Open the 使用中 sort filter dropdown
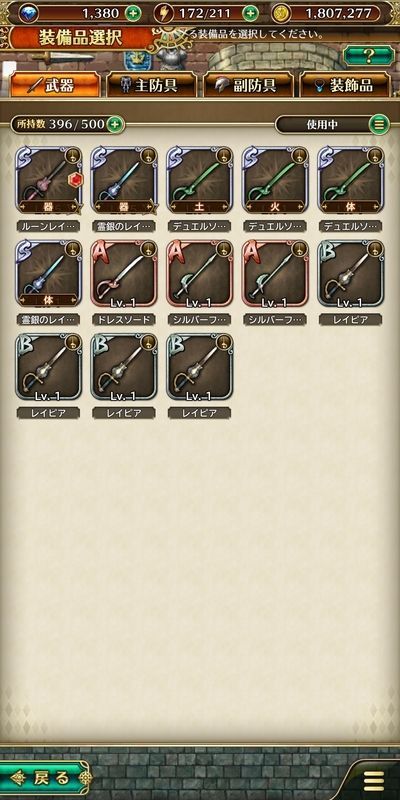 click(332, 124)
